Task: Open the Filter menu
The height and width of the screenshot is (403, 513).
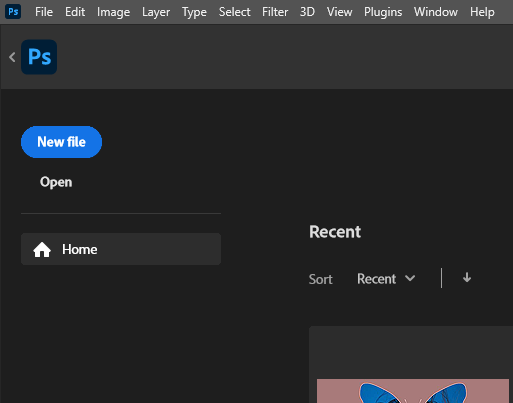Action: pos(275,12)
